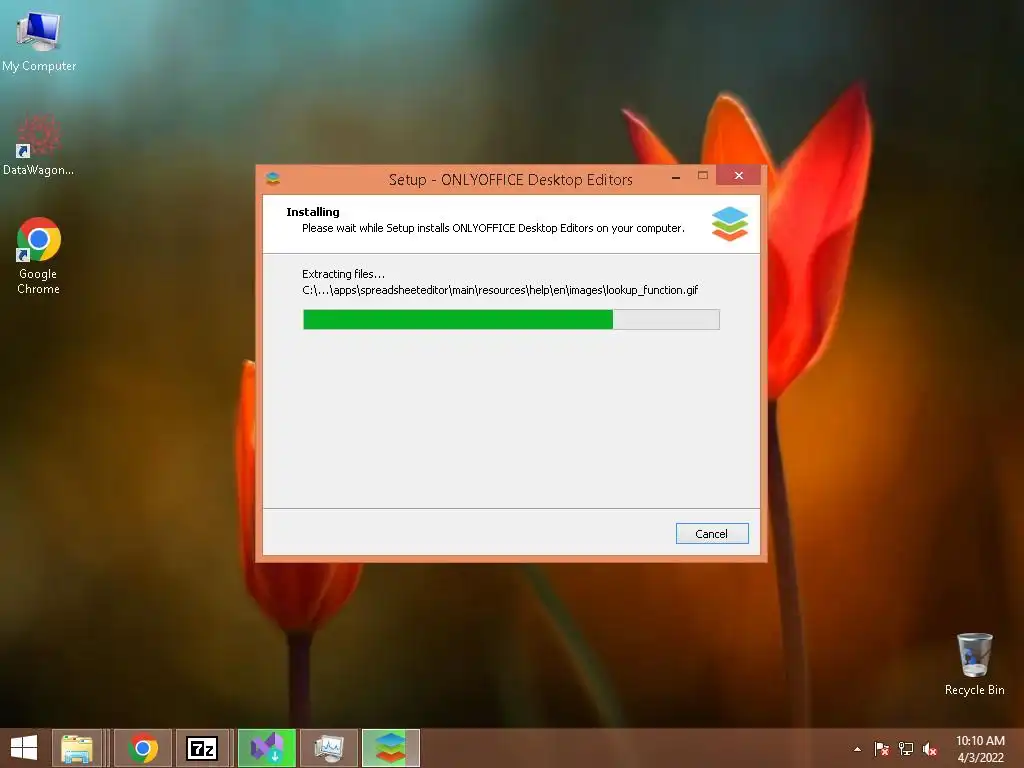Launch Chrome from the taskbar
Viewport: 1024px width, 768px height.
click(143, 748)
